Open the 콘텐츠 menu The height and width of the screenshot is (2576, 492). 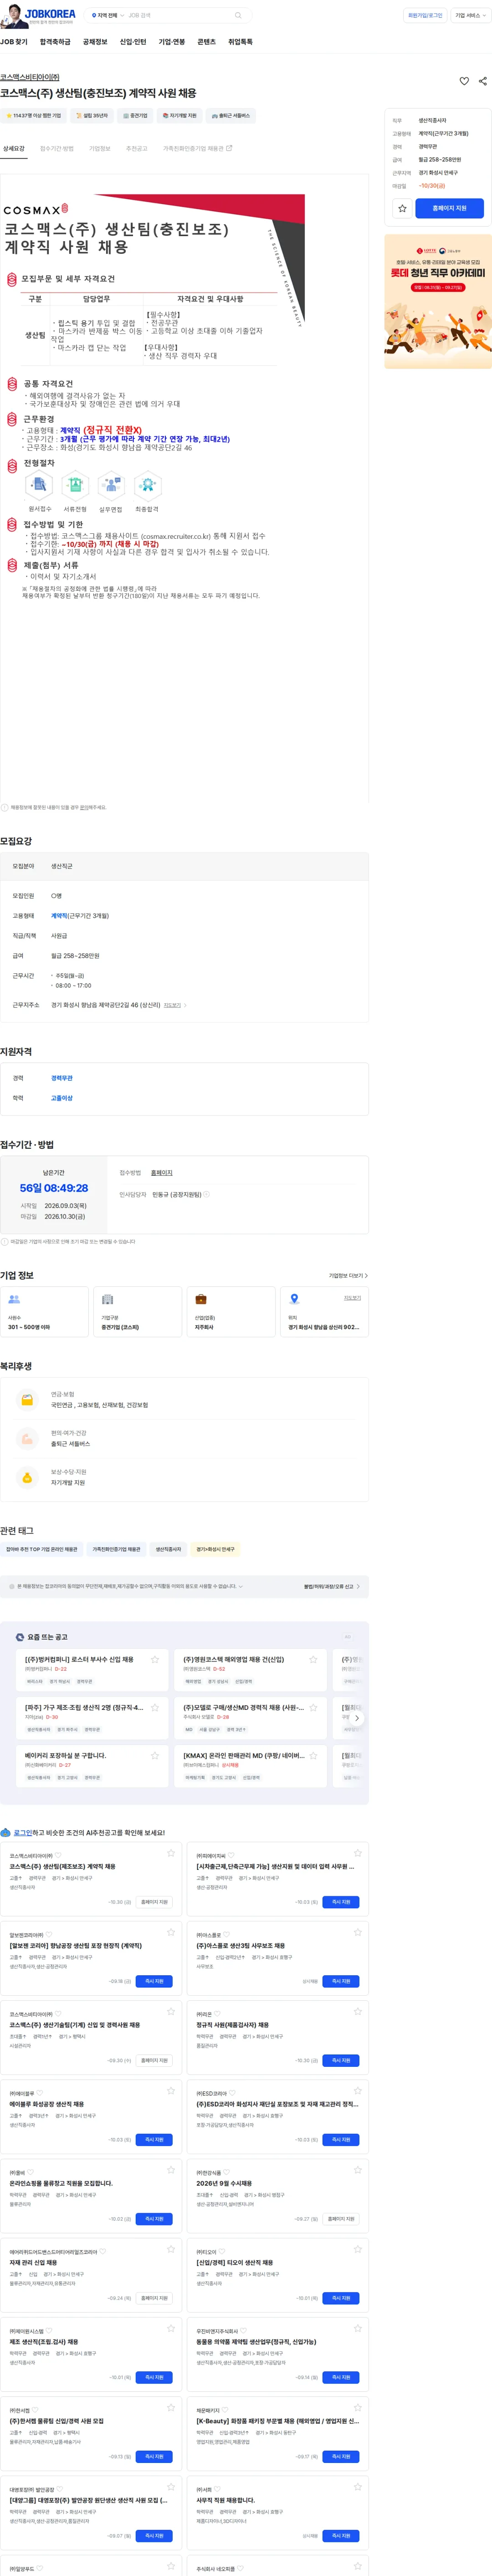[x=206, y=42]
